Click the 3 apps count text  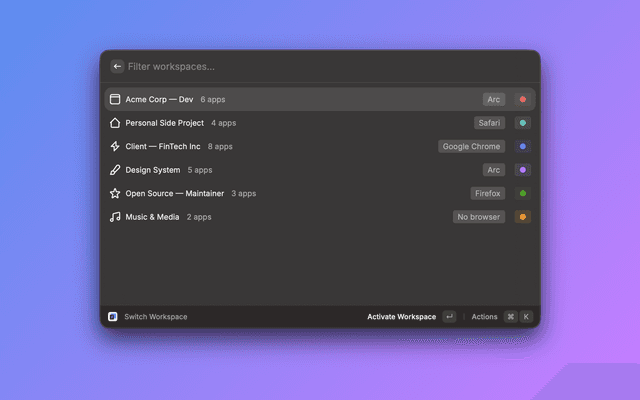click(244, 193)
